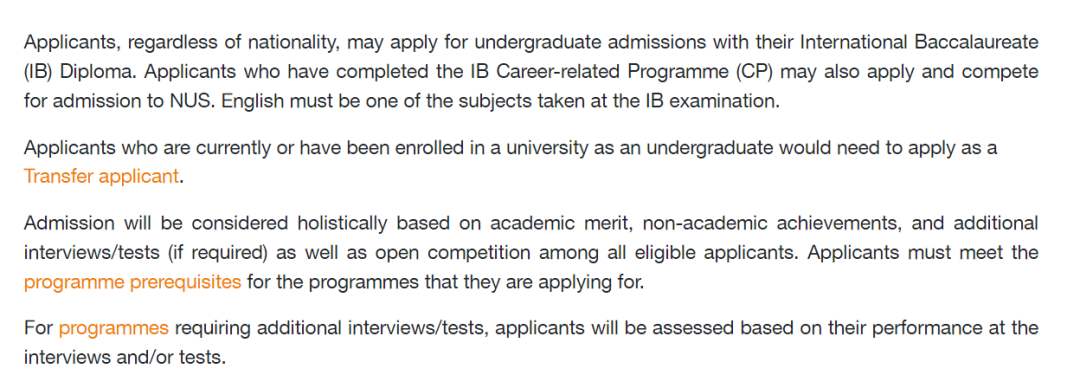Click the phrase International Baccalaureate
The height and width of the screenshot is (375, 1080).
pos(920,42)
